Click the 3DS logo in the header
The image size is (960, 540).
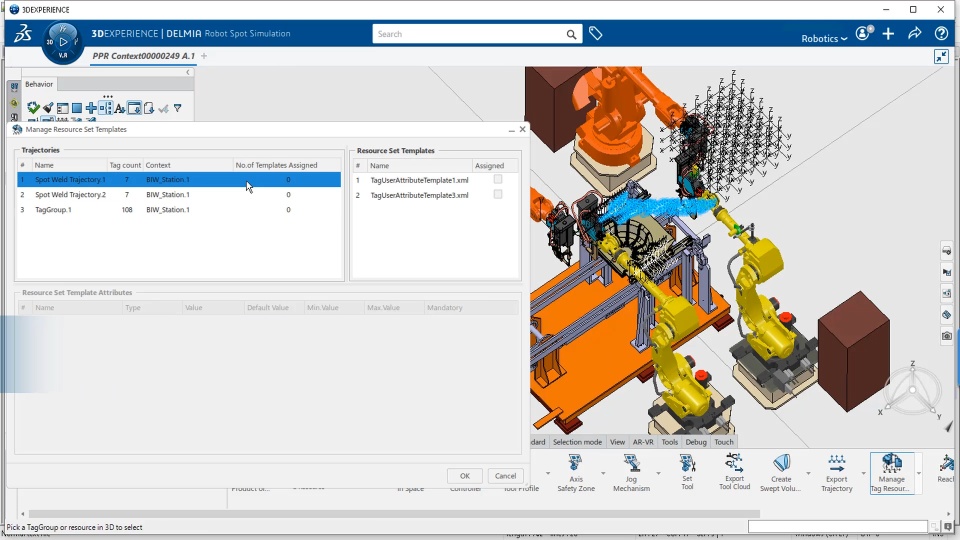tap(23, 34)
